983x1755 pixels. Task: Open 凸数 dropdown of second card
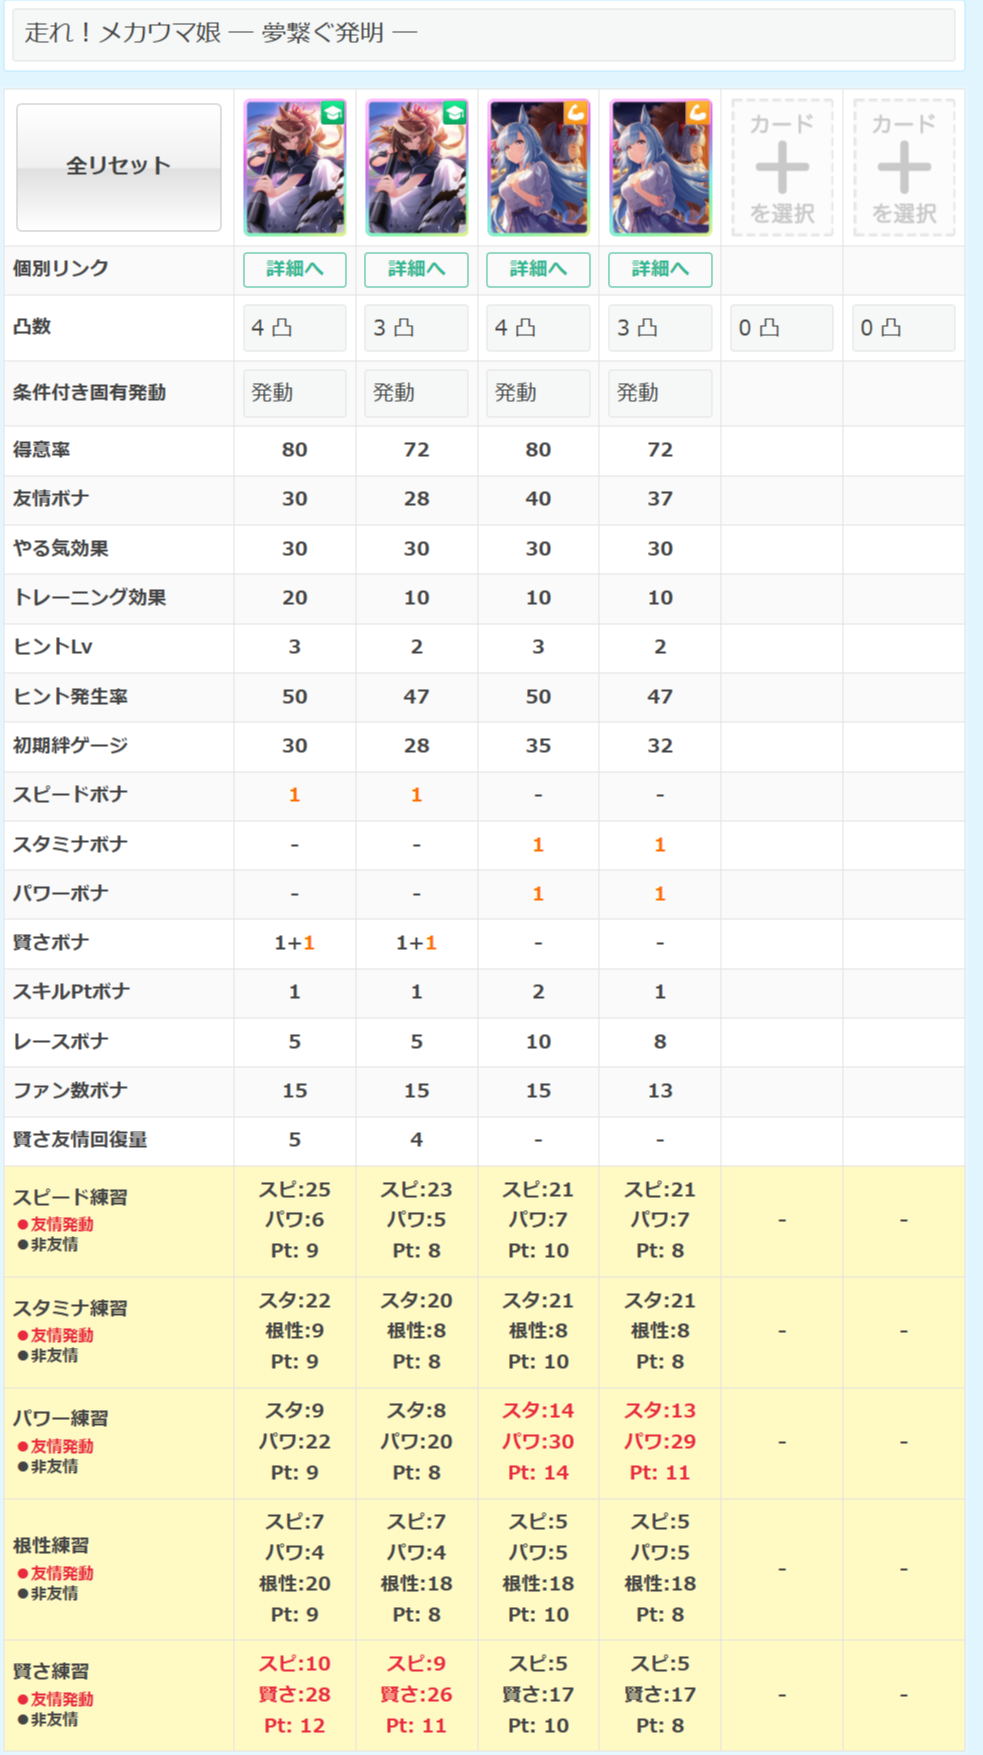point(417,328)
